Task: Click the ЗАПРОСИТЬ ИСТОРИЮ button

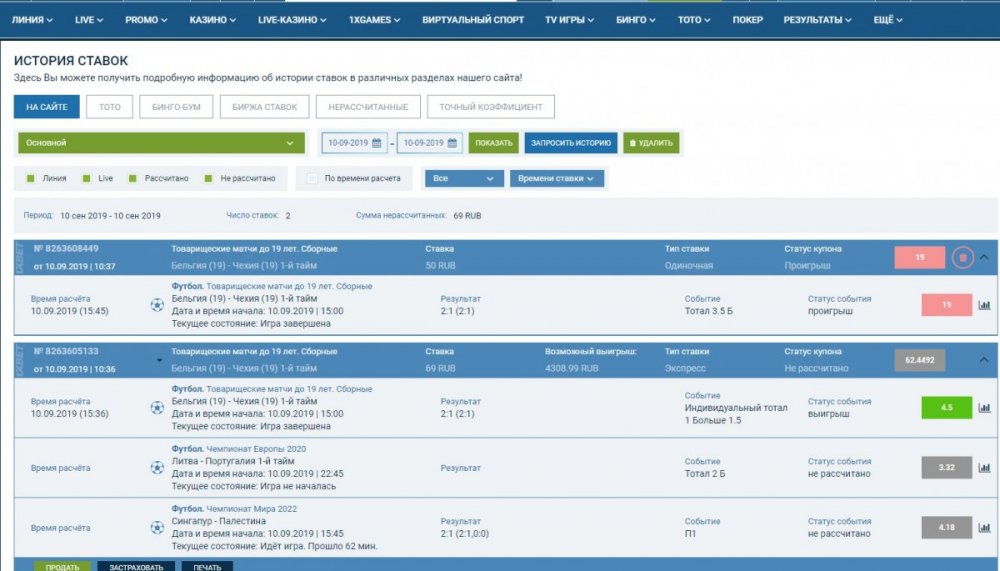Action: click(570, 143)
